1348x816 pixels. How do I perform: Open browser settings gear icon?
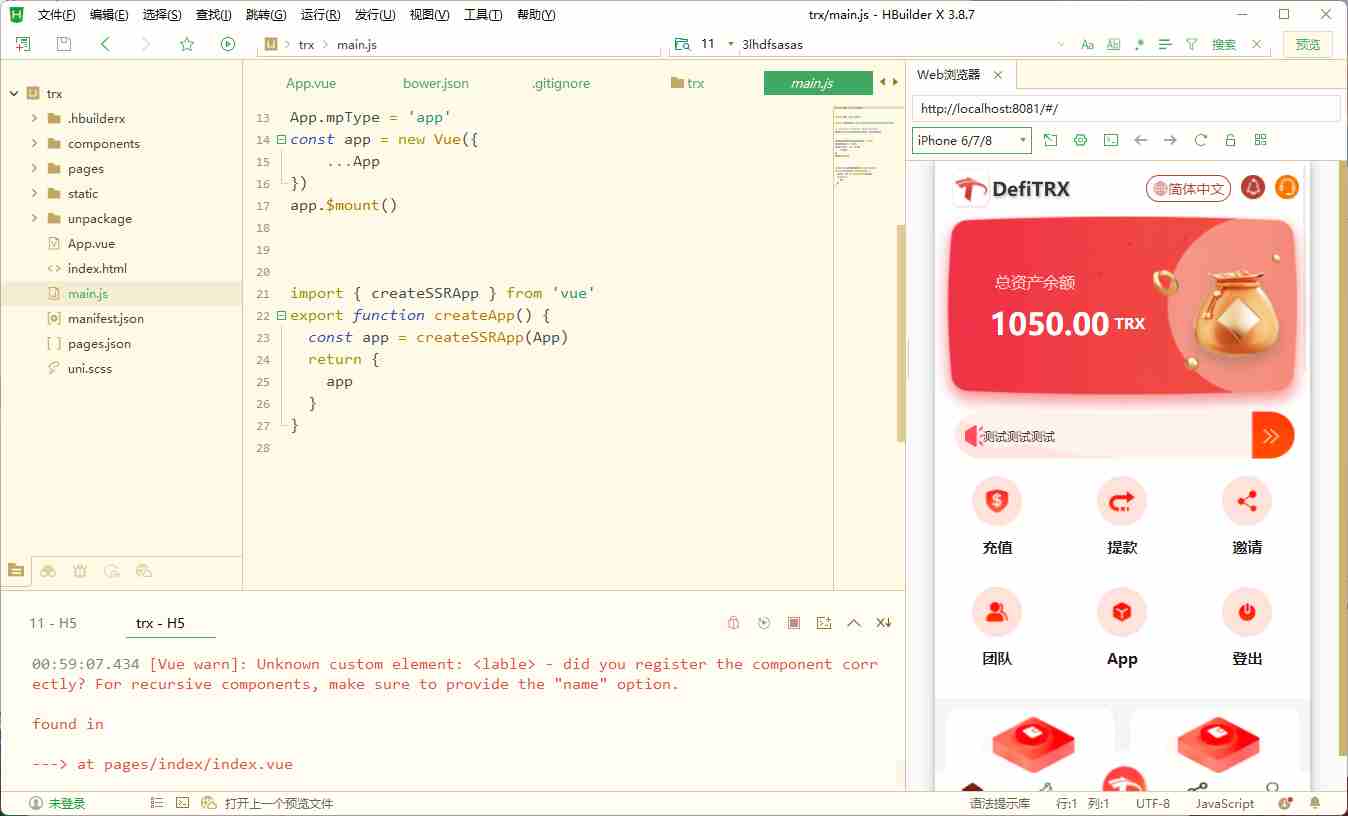tap(1080, 141)
